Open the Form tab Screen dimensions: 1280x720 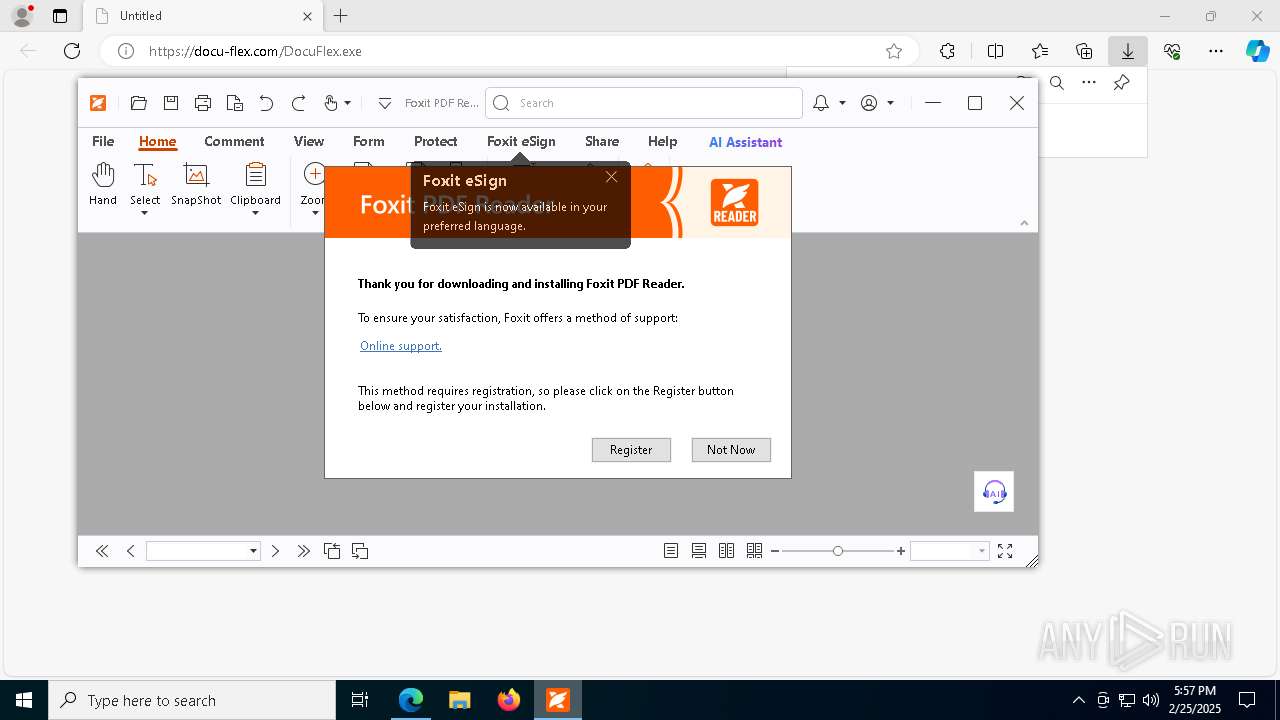369,141
